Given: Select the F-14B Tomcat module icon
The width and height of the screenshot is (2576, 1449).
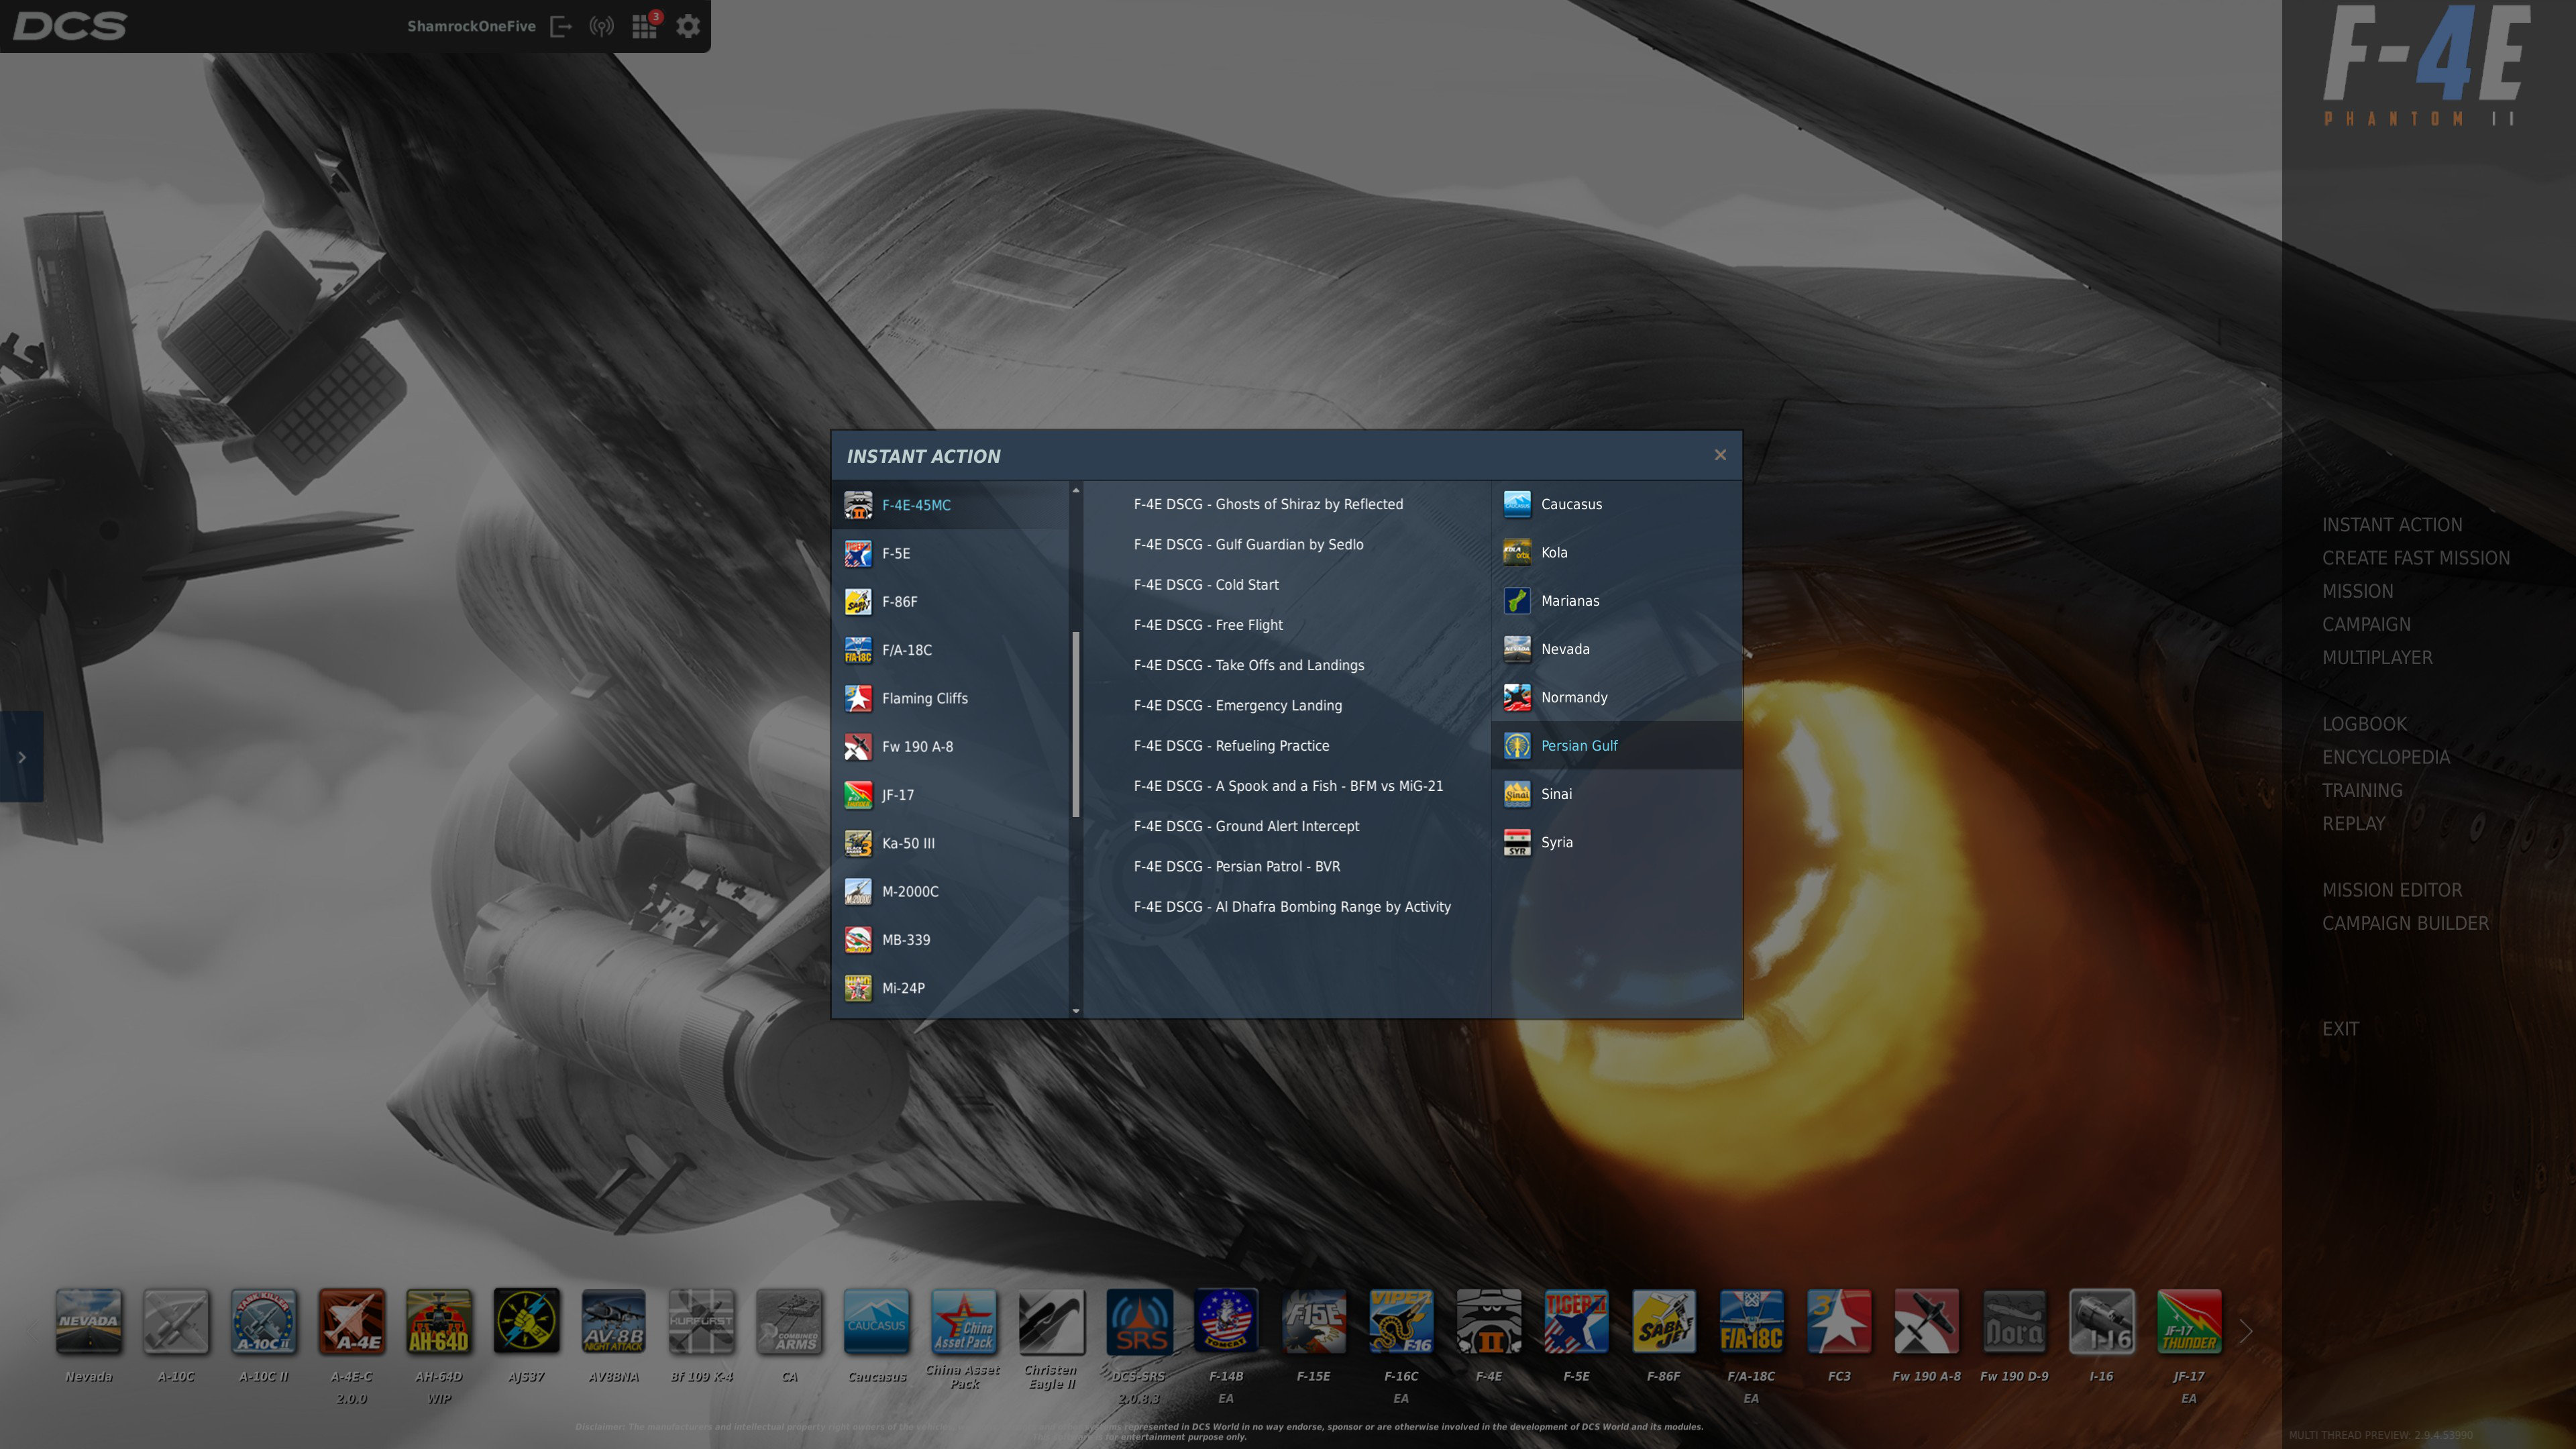Looking at the screenshot, I should pyautogui.click(x=1226, y=1321).
